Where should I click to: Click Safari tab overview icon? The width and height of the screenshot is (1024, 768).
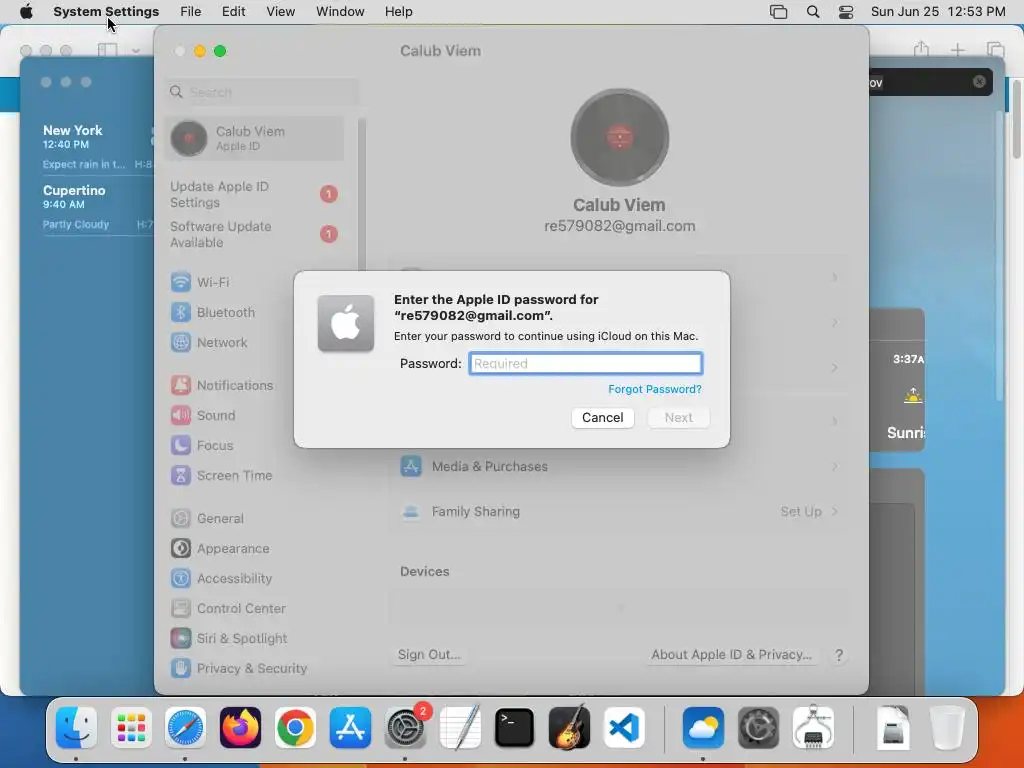(x=995, y=50)
